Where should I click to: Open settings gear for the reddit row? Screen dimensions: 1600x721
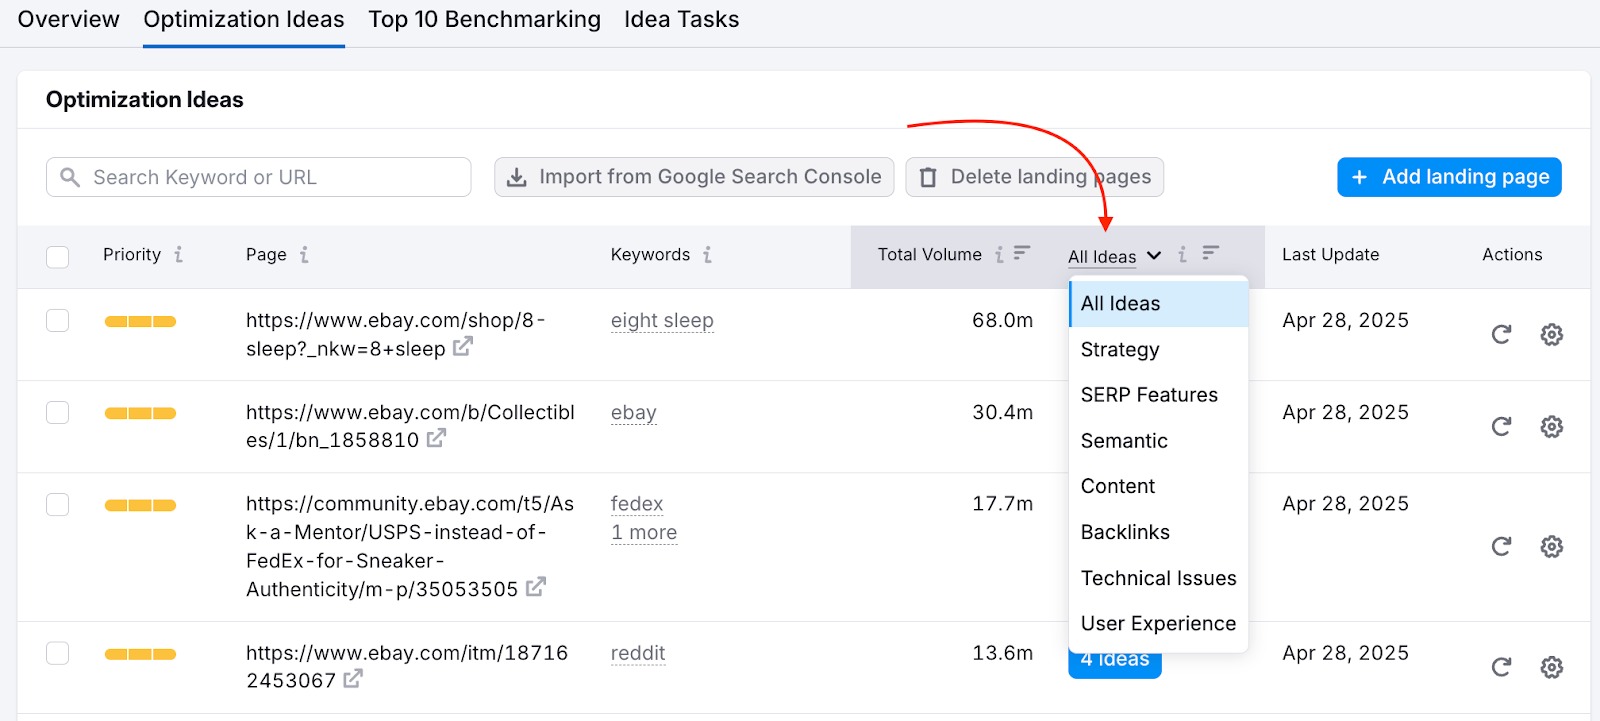[1551, 667]
